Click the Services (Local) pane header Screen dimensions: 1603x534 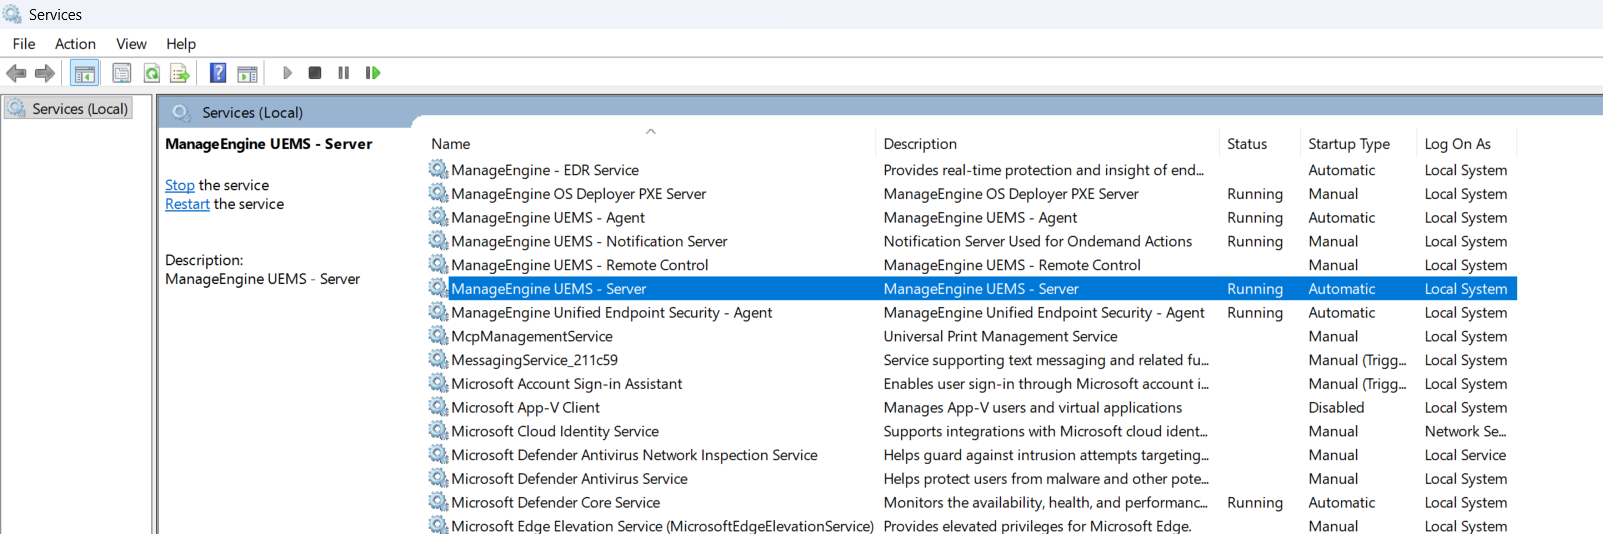(252, 113)
